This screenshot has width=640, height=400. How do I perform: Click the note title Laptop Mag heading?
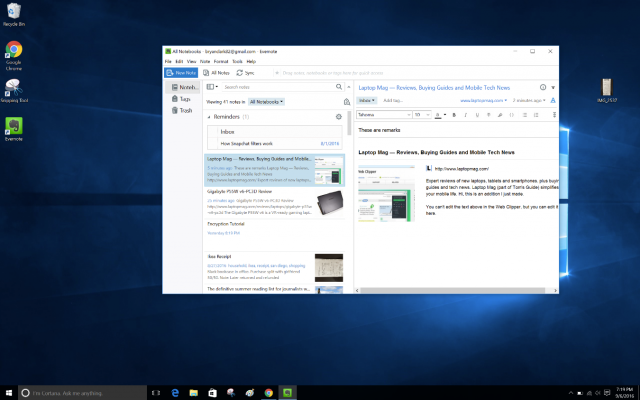(x=434, y=87)
